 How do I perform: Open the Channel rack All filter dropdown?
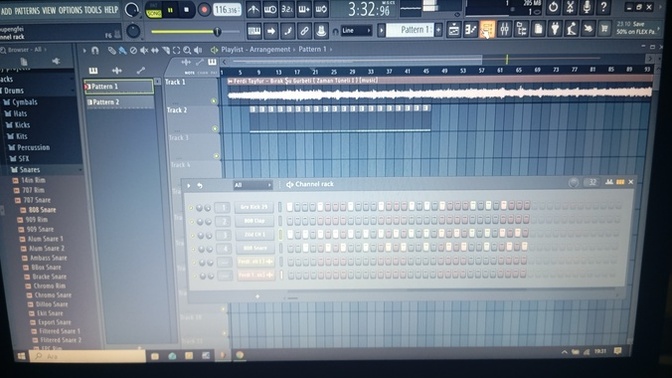[252, 185]
